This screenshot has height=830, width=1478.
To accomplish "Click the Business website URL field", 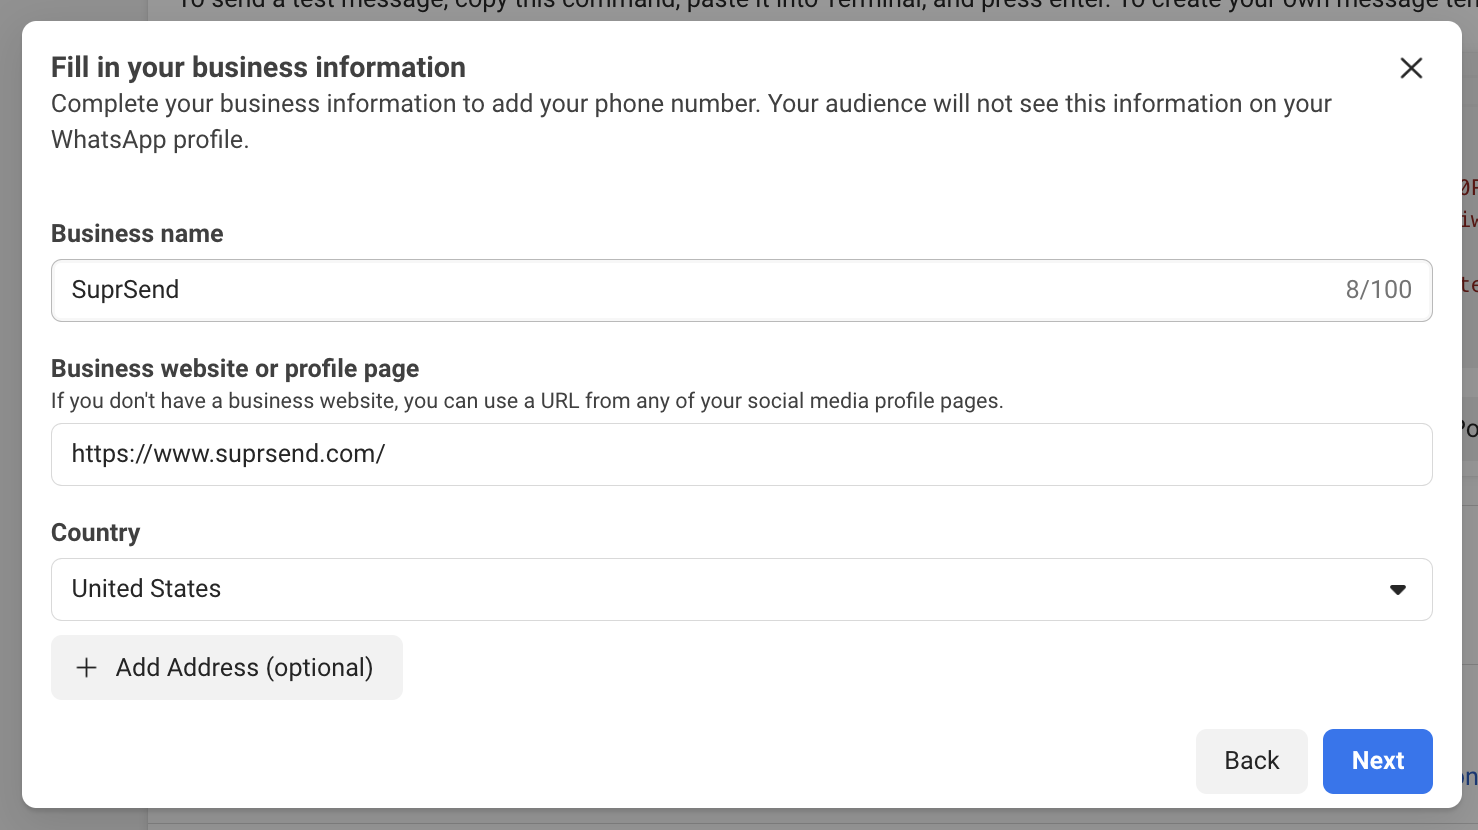I will coord(741,454).
